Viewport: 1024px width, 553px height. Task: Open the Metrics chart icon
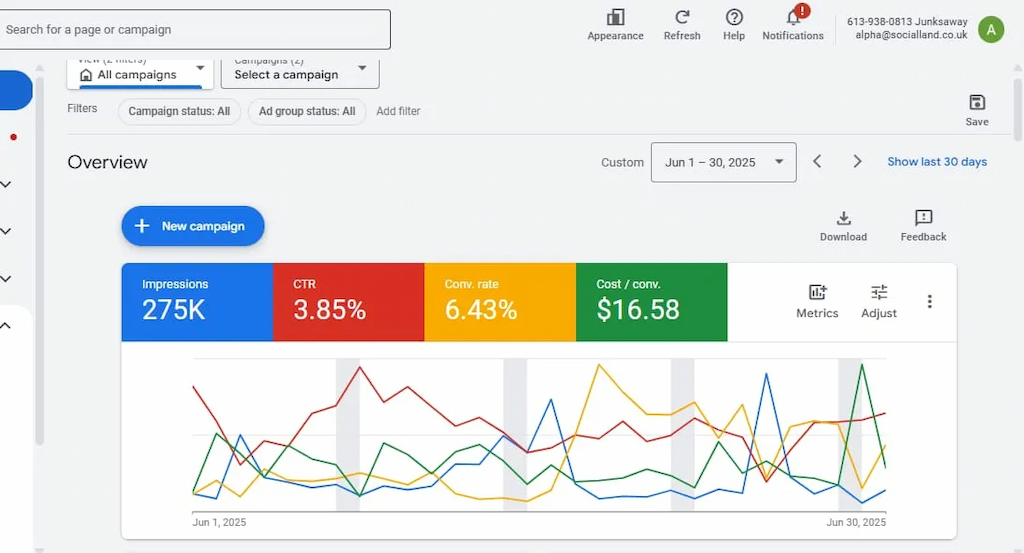817,293
